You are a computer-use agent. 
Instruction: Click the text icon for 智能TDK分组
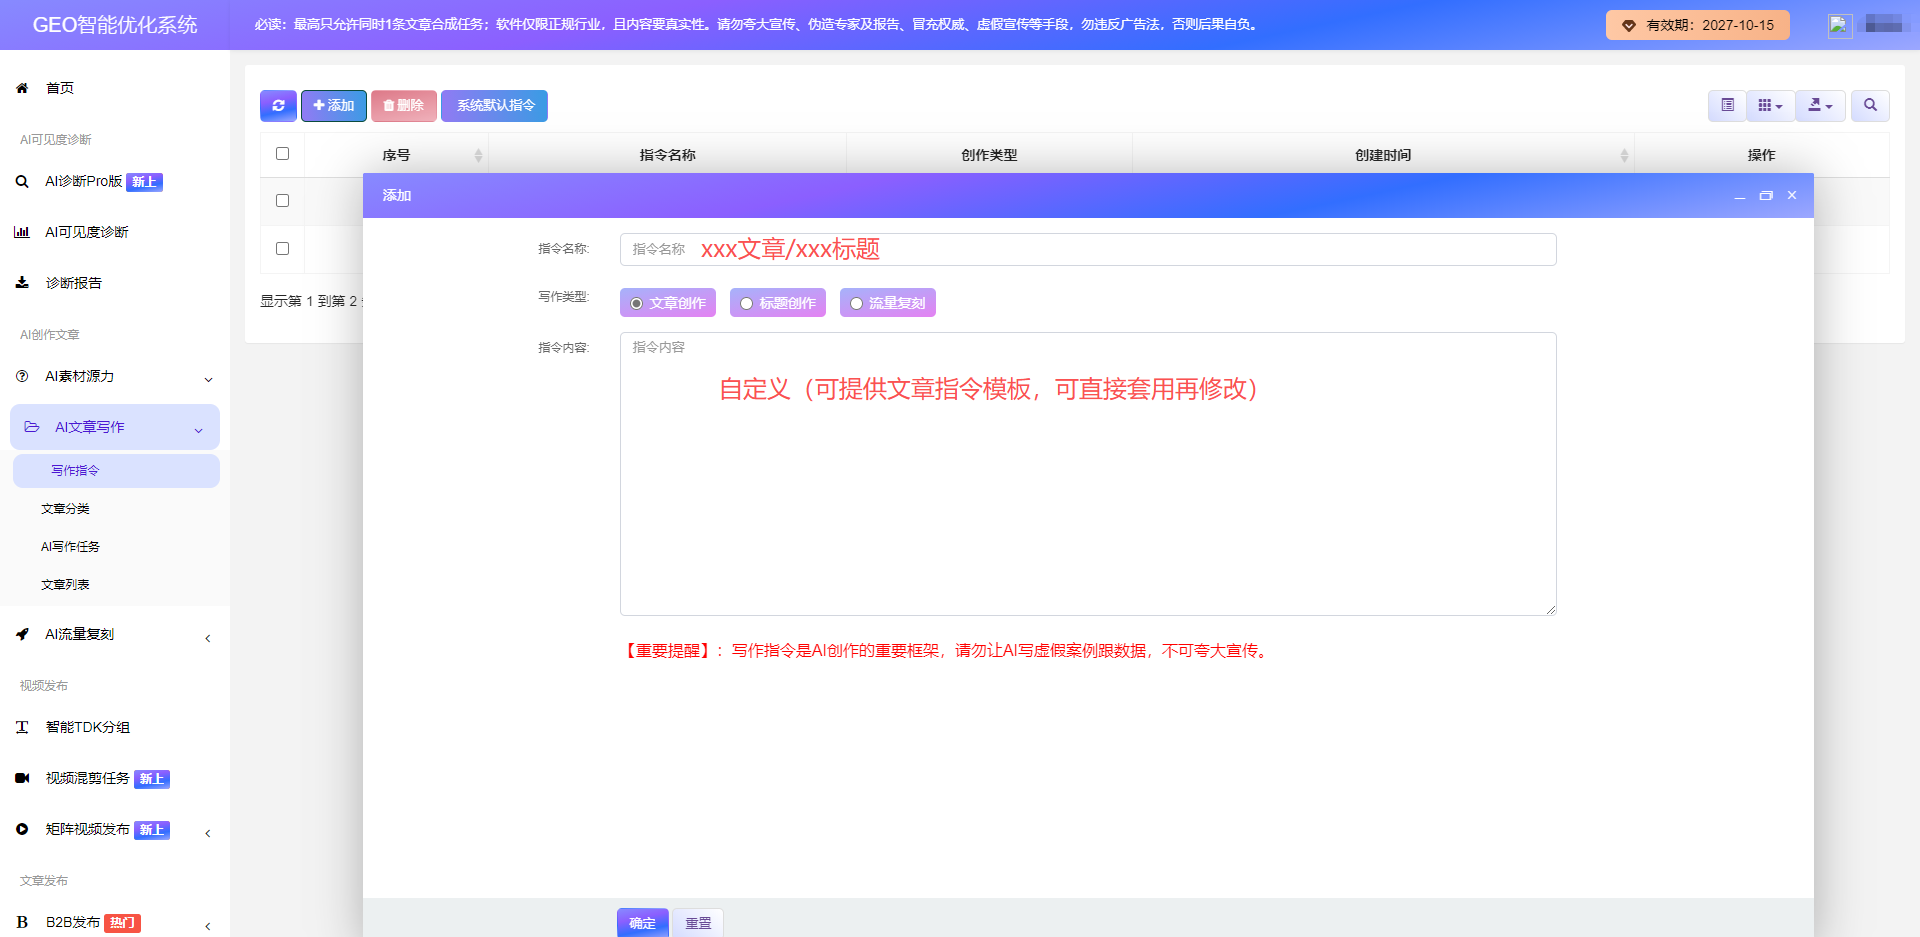click(22, 727)
